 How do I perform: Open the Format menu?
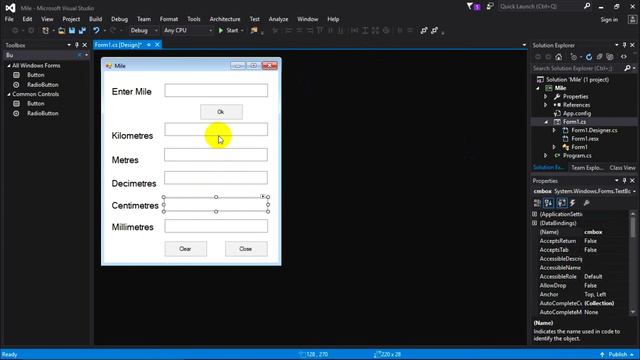169,19
